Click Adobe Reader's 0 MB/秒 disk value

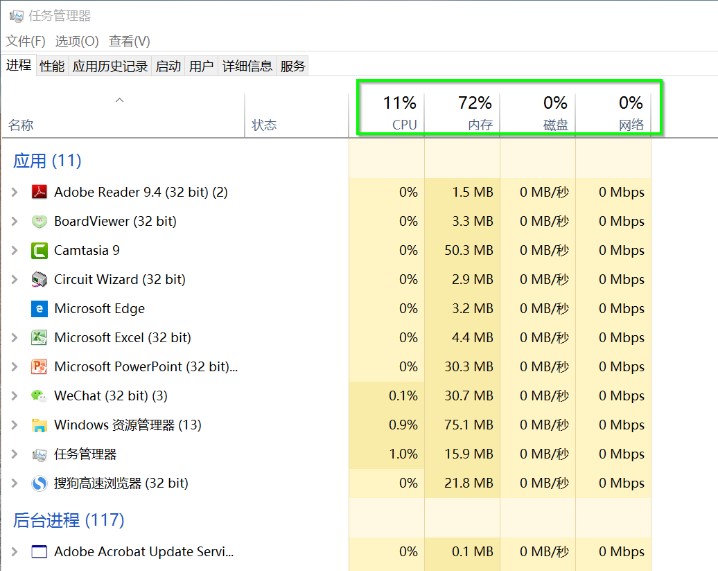point(544,192)
